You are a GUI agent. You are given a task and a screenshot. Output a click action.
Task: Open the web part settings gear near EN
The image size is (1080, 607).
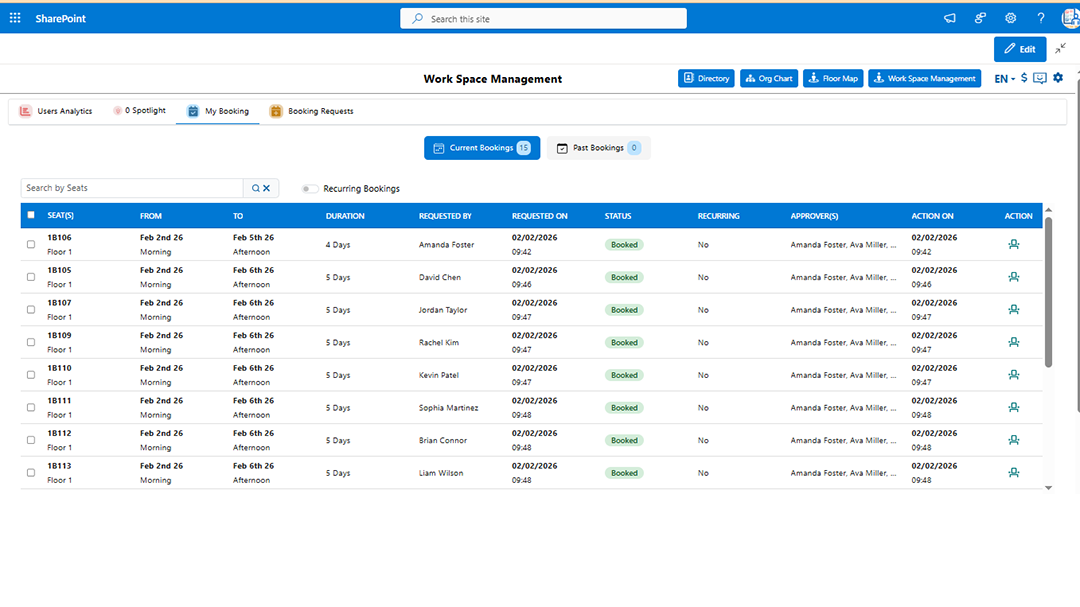tap(1058, 77)
